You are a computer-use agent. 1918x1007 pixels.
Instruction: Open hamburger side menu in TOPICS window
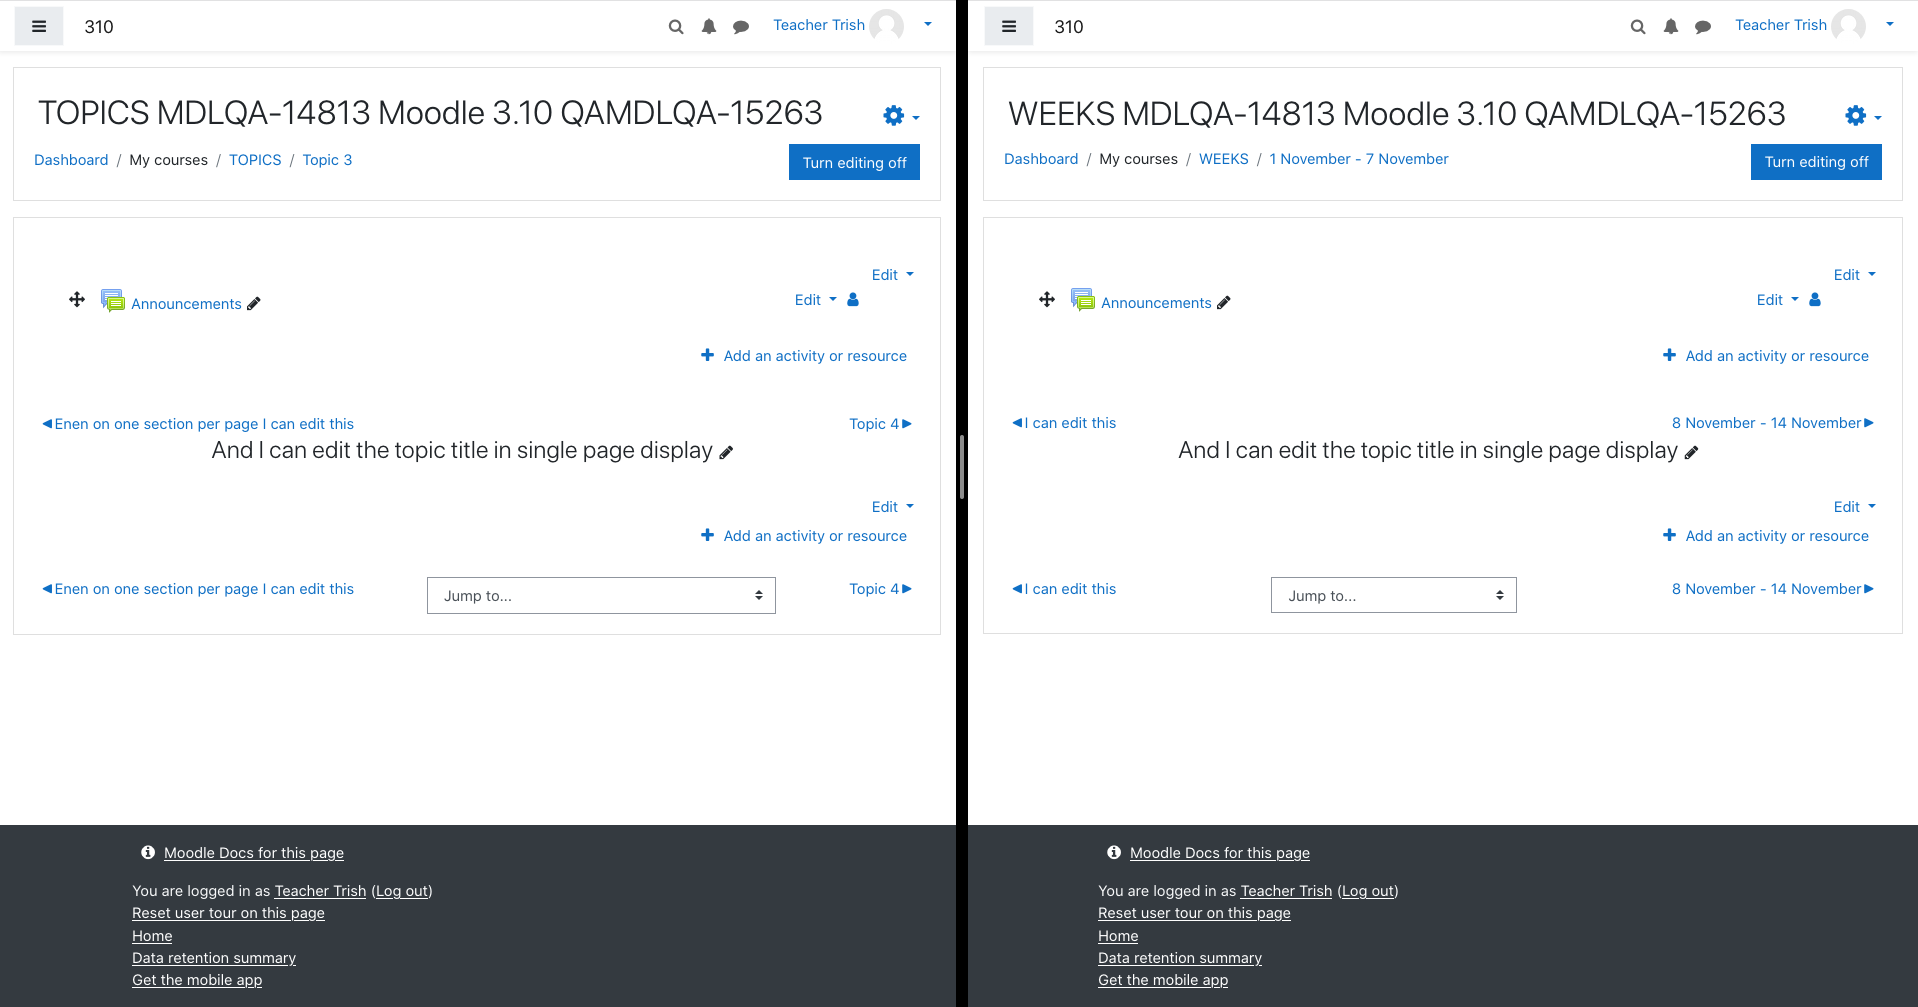point(39,27)
